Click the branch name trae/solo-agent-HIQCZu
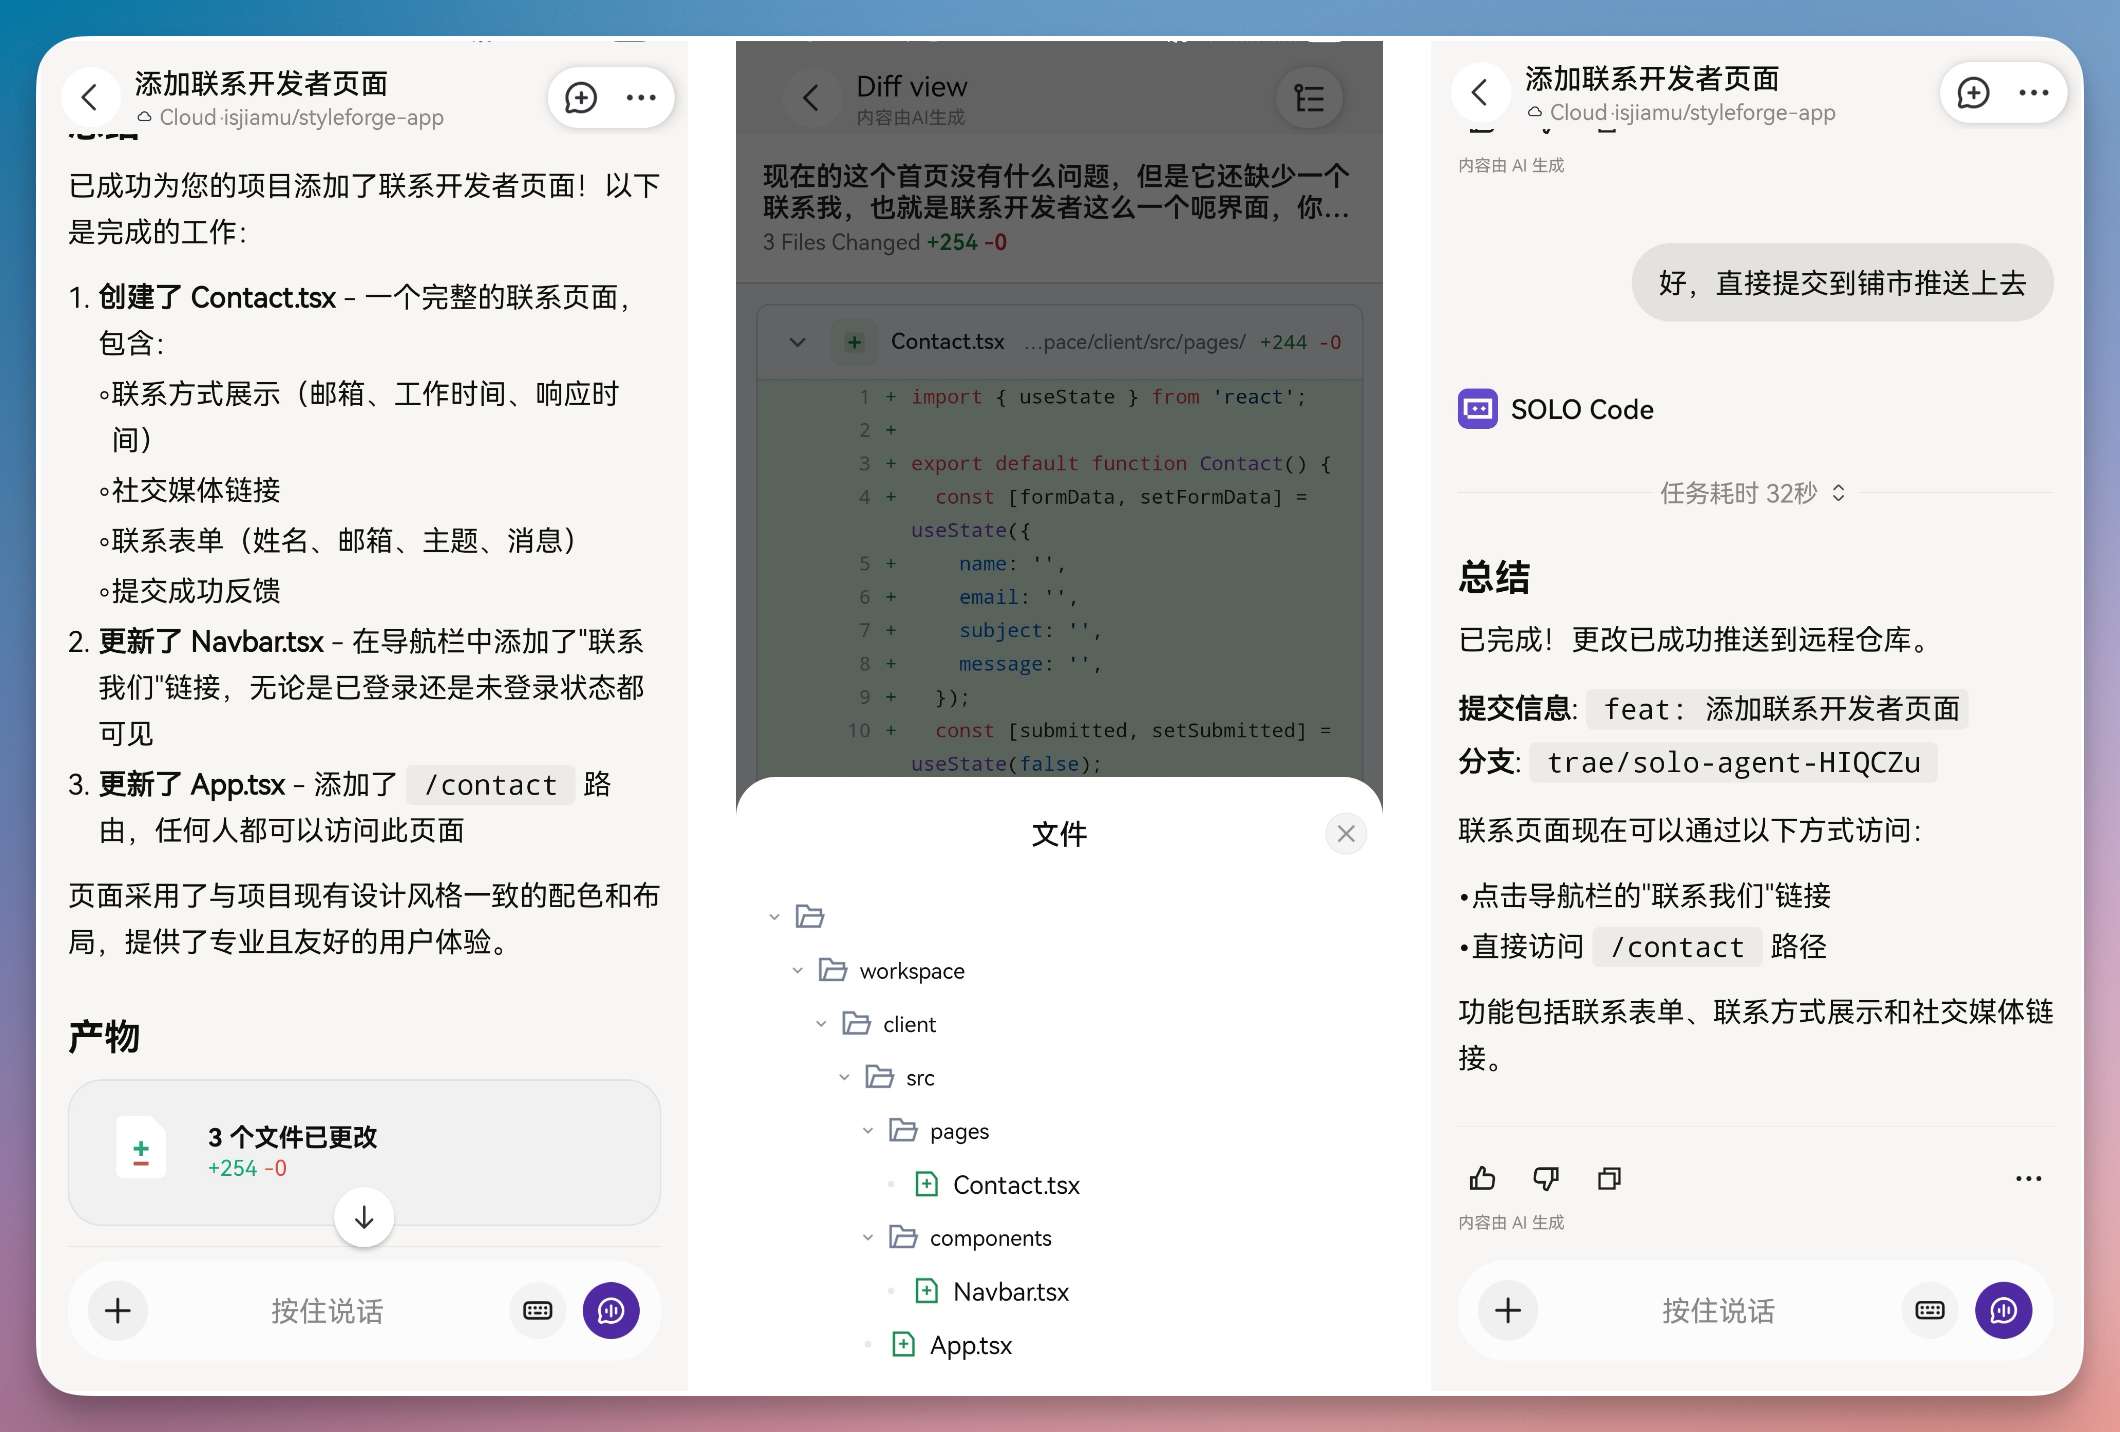 [x=1734, y=762]
